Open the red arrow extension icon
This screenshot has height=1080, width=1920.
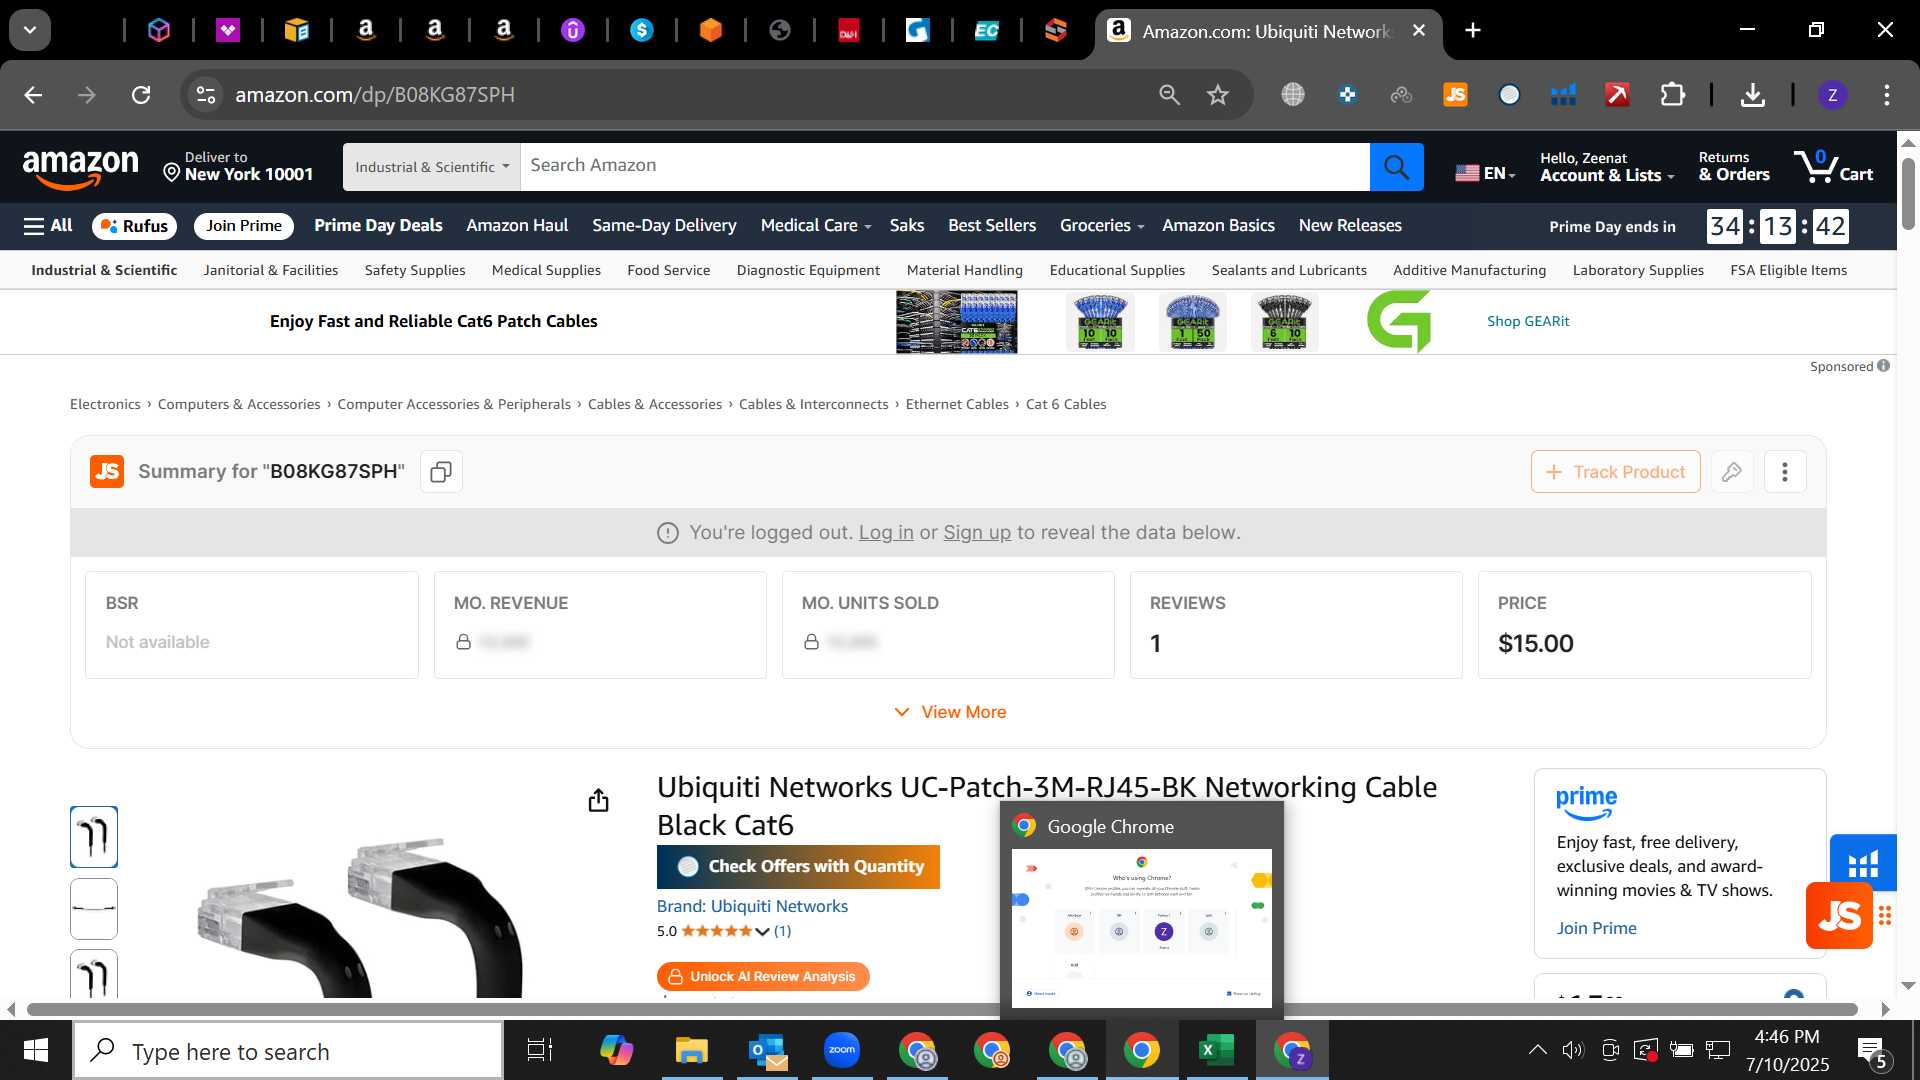pyautogui.click(x=1617, y=95)
